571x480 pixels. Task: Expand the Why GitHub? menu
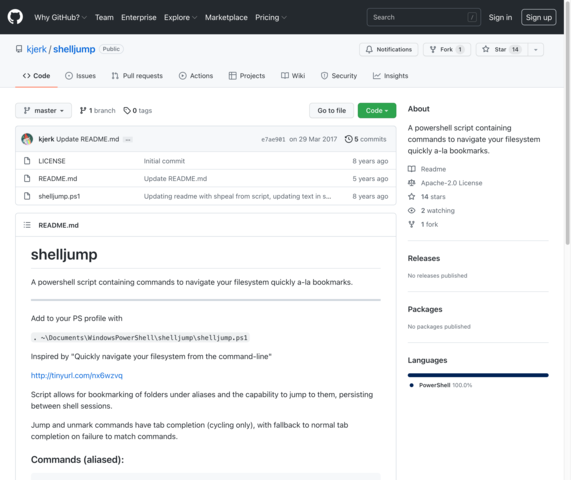(60, 17)
